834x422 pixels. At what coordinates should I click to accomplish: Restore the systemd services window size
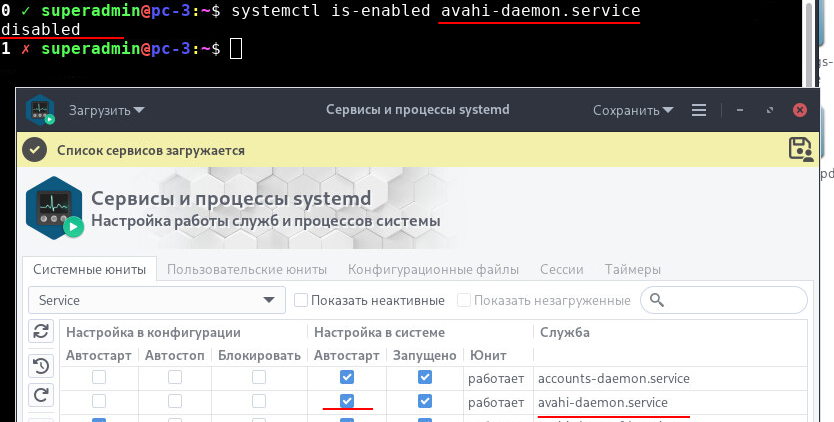point(770,110)
